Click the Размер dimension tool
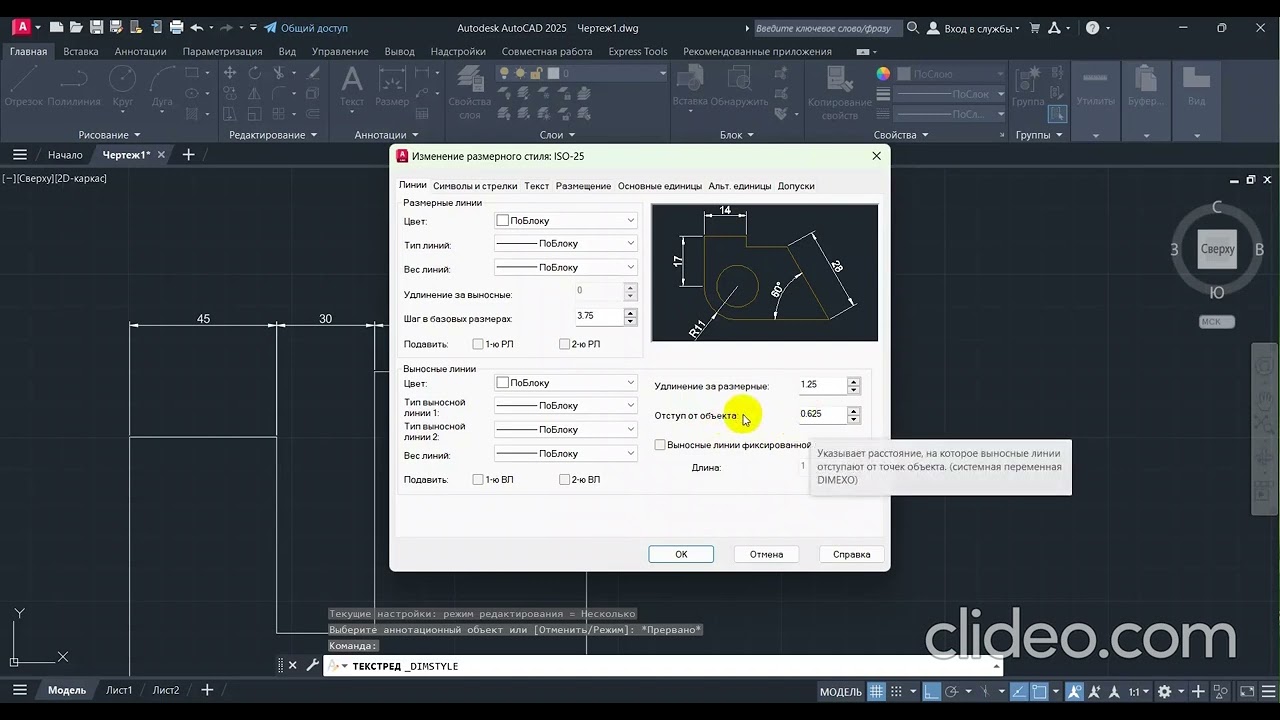 click(392, 86)
